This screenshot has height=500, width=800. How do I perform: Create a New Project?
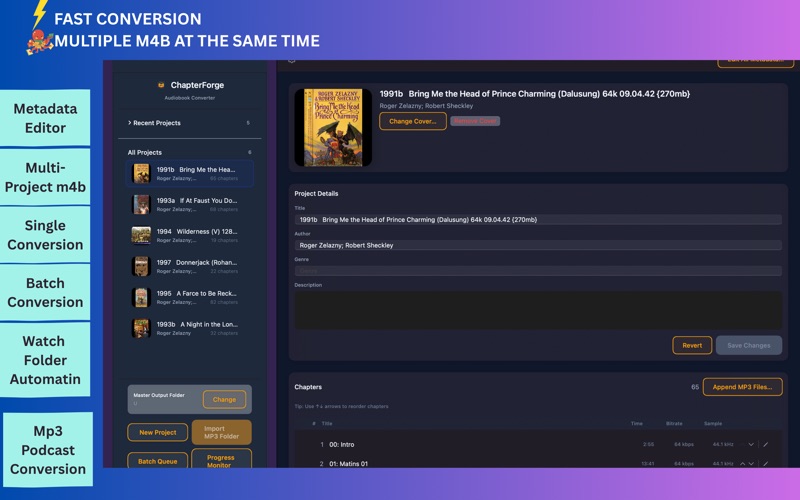pos(158,432)
